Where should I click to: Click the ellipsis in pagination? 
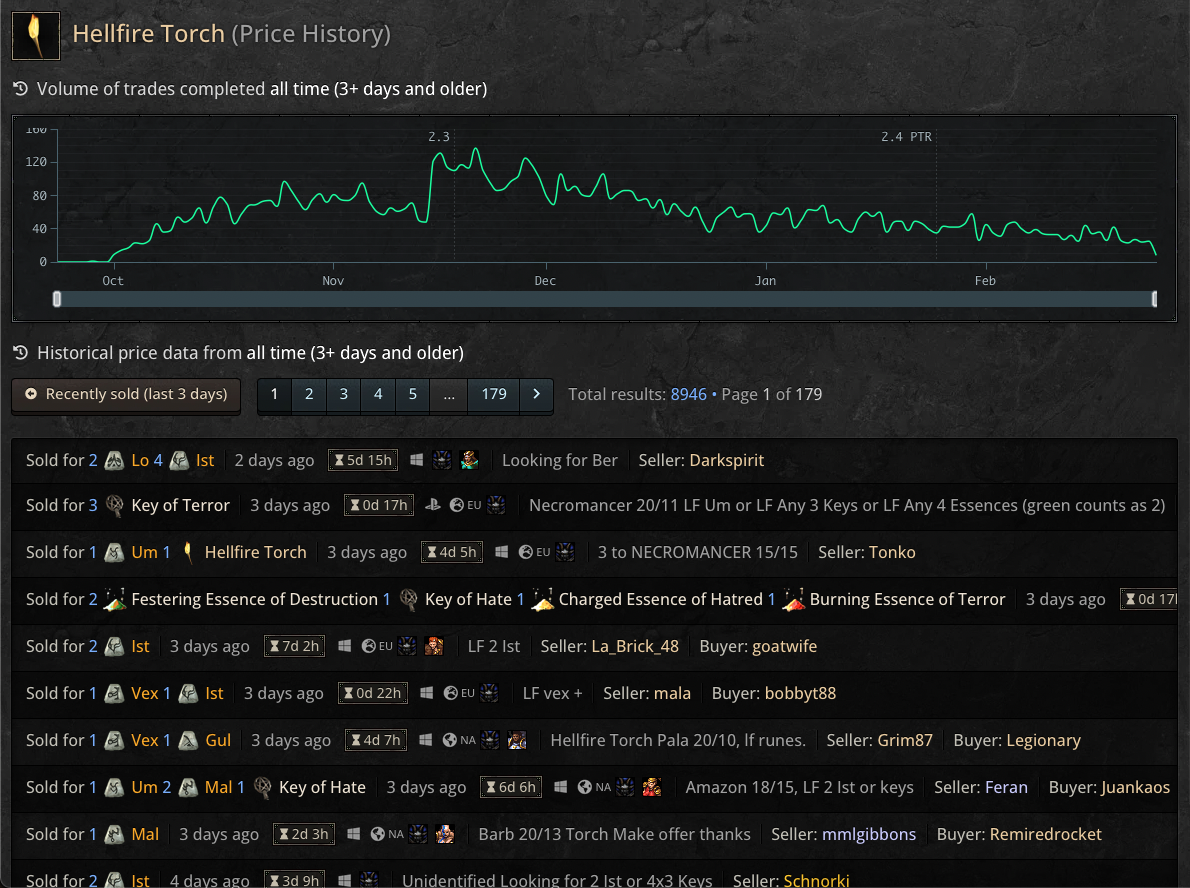[449, 395]
